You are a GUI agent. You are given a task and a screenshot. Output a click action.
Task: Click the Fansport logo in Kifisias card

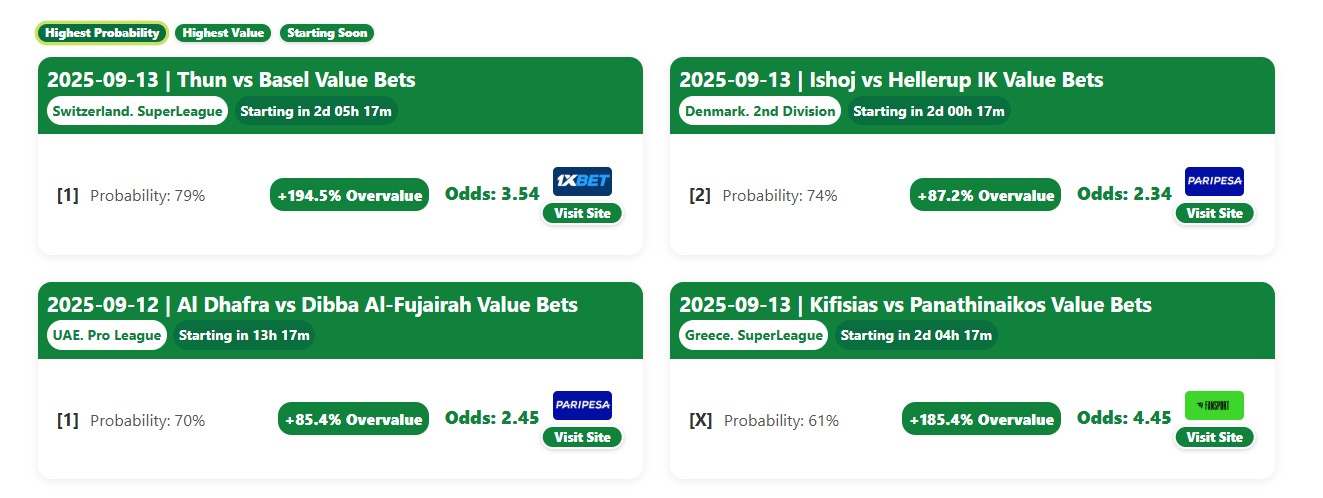1214,405
